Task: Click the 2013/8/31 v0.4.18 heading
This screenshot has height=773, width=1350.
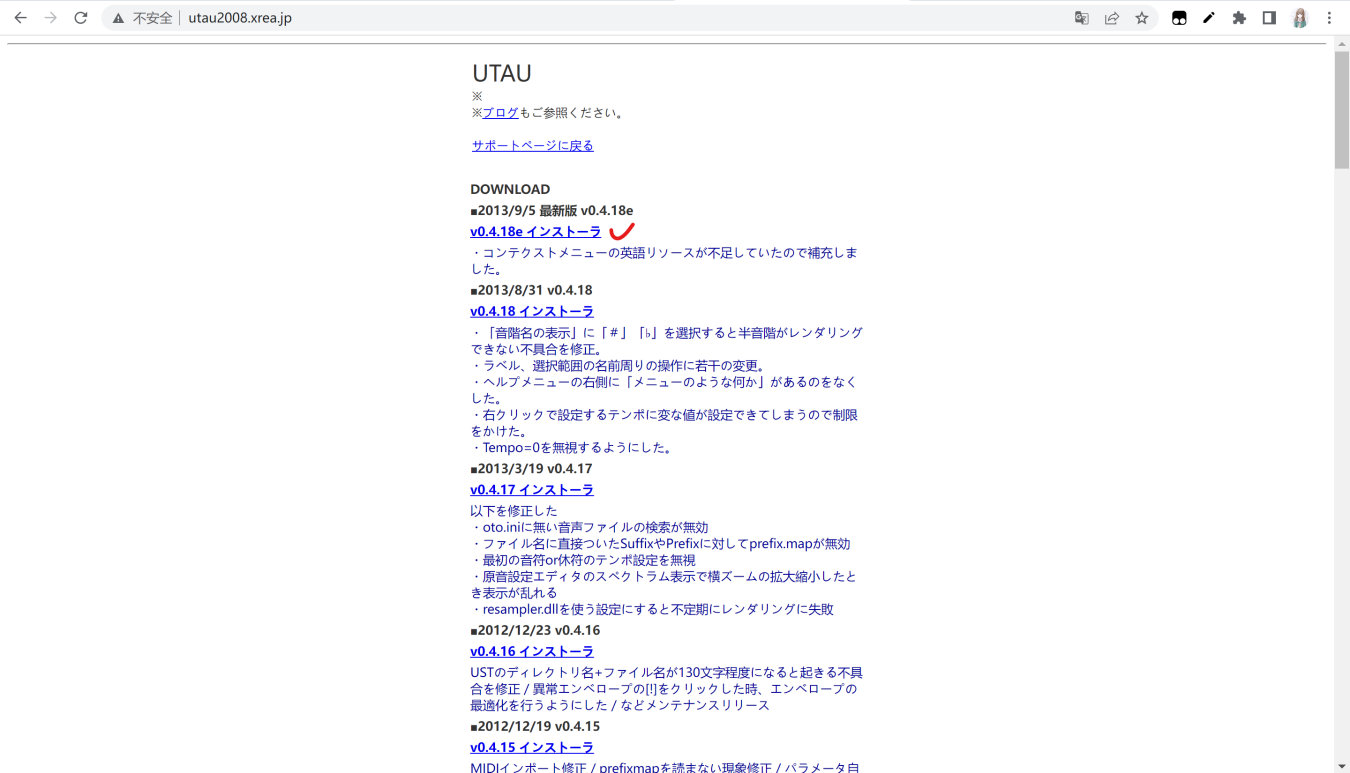Action: (x=531, y=291)
